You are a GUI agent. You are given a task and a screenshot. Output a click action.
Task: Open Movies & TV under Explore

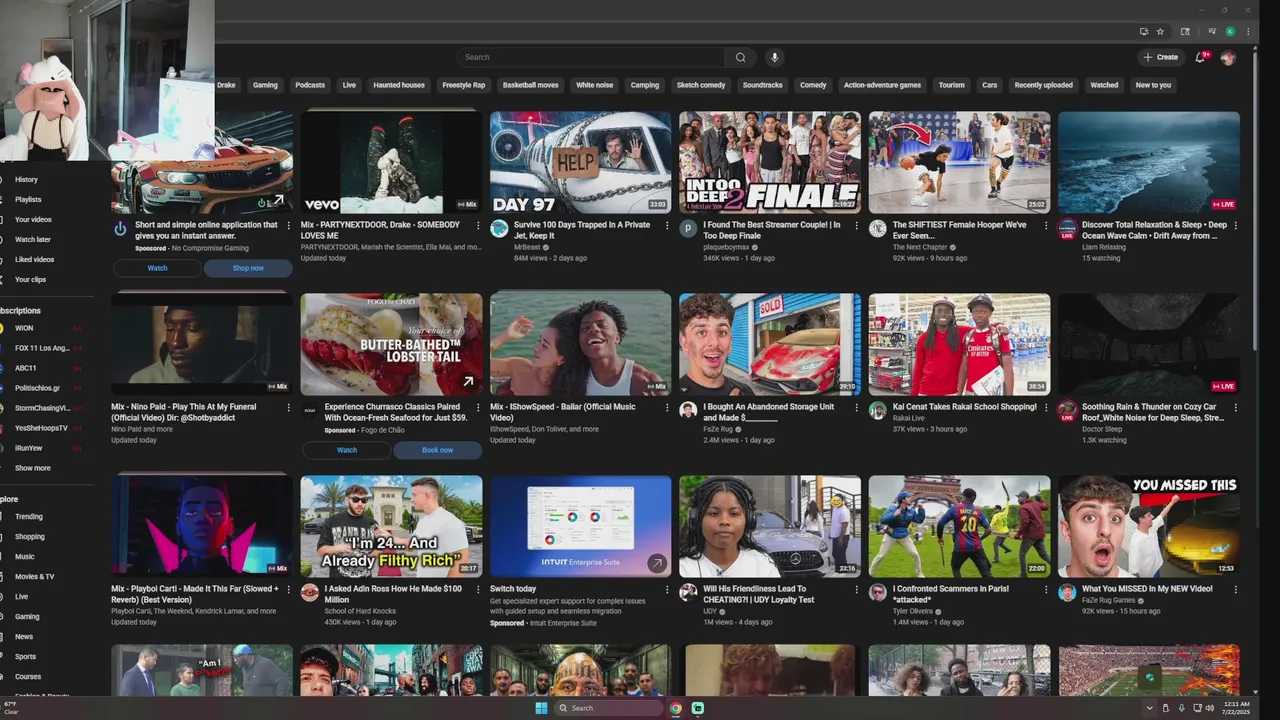point(34,576)
